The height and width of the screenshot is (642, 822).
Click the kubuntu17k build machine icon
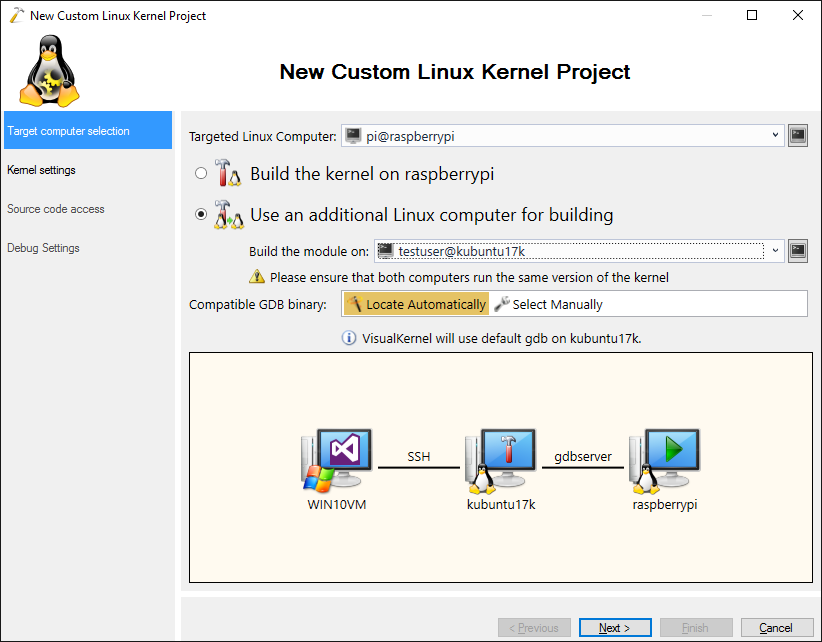(501, 461)
